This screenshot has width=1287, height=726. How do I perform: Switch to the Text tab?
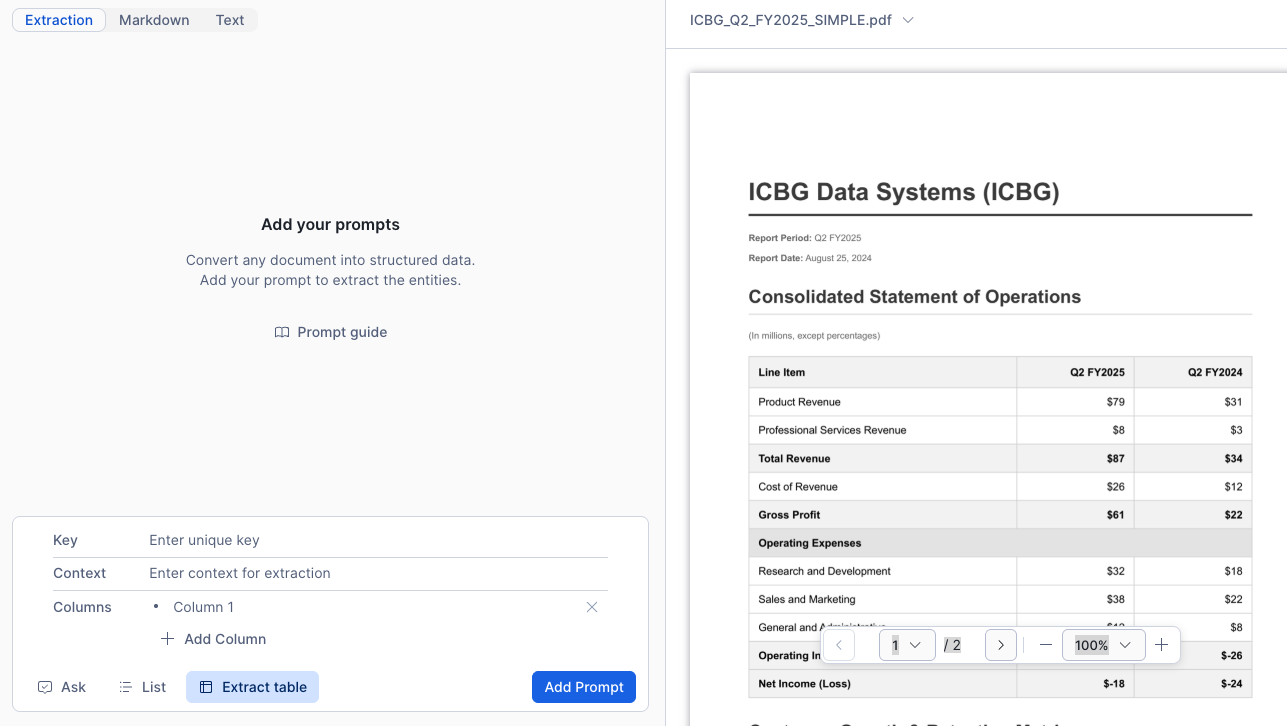(x=230, y=20)
